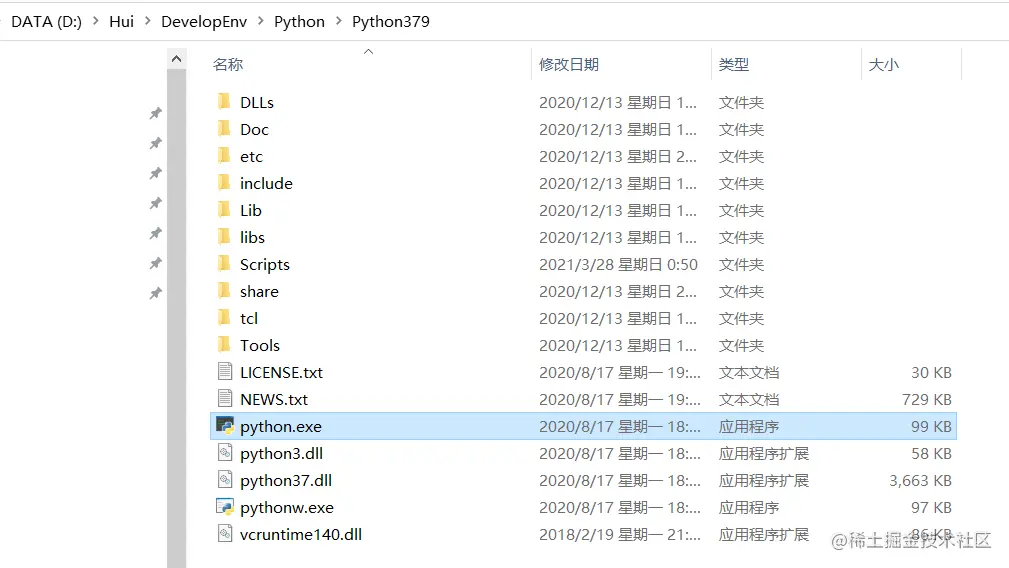Click the vcruntime140.dll file icon
Screen dimensions: 1009x568
[x=225, y=533]
